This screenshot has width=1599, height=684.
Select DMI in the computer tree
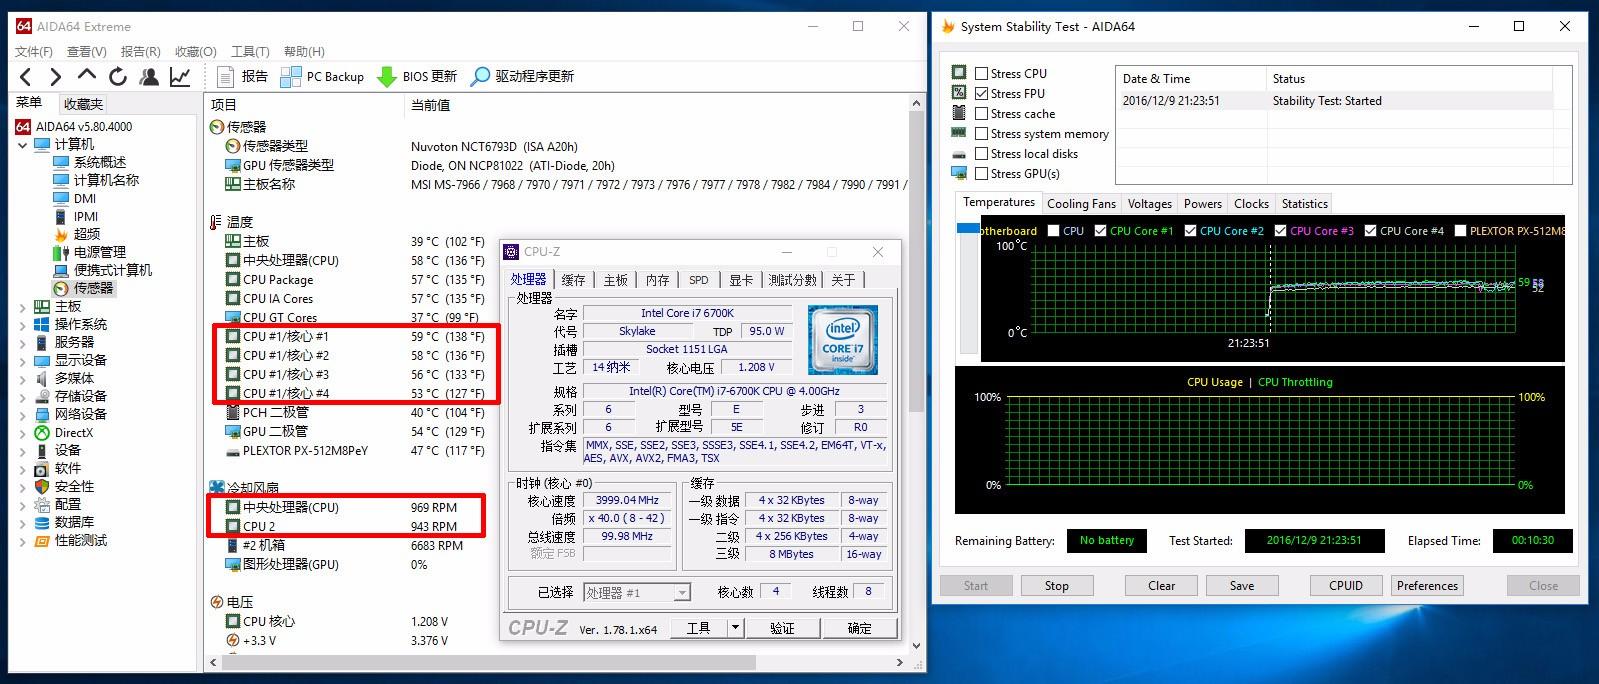coord(85,198)
